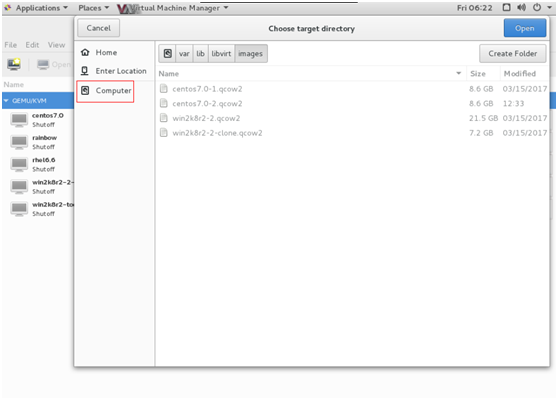Screen dimensions: 558x400
Task: Open View menu in Virt Manager
Action: [56, 45]
